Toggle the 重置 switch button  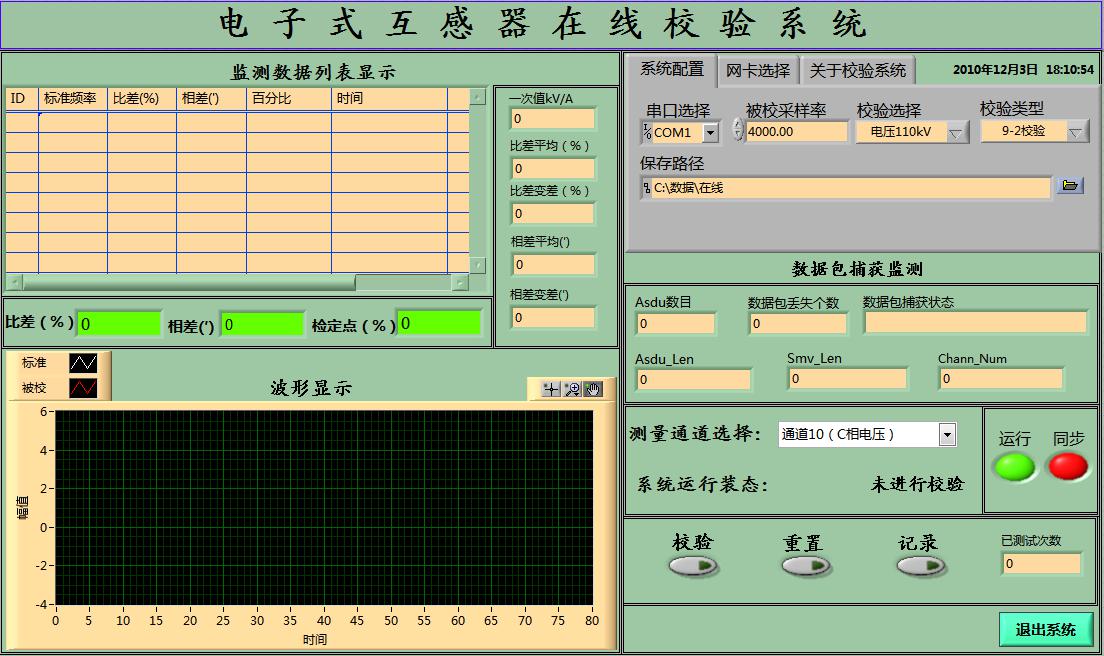coord(805,565)
